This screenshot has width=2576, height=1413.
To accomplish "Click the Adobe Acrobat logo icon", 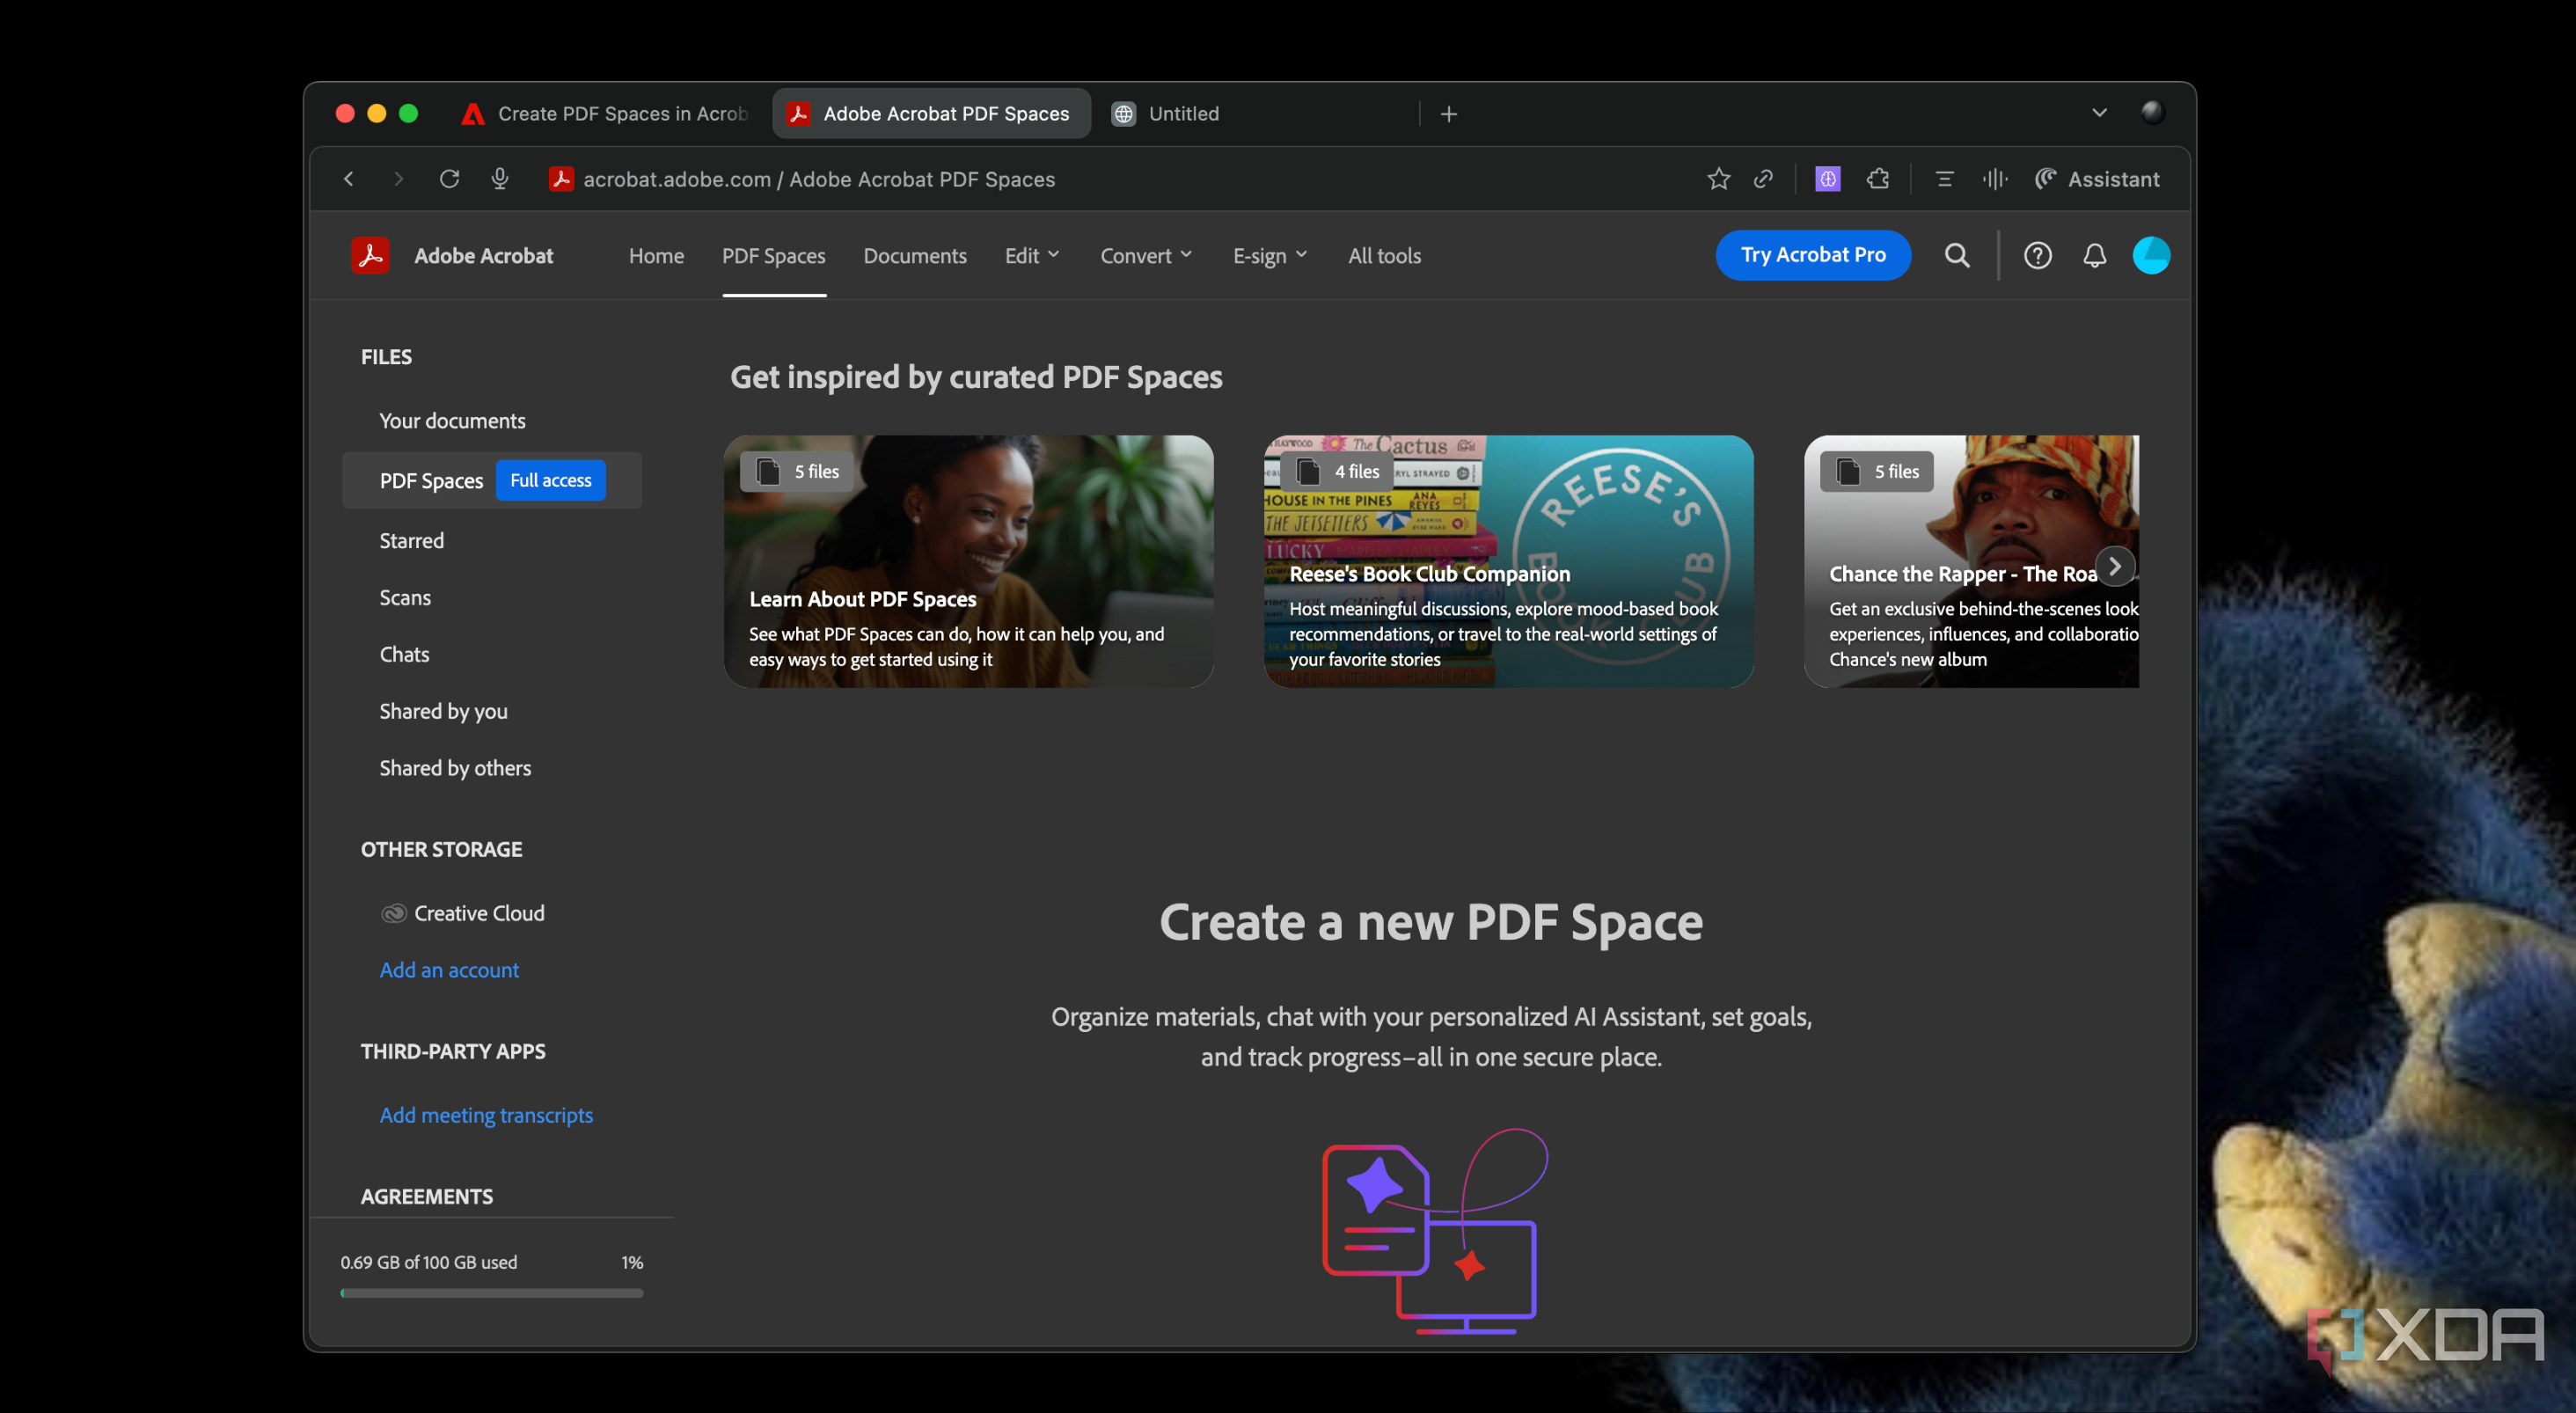I will tap(370, 255).
